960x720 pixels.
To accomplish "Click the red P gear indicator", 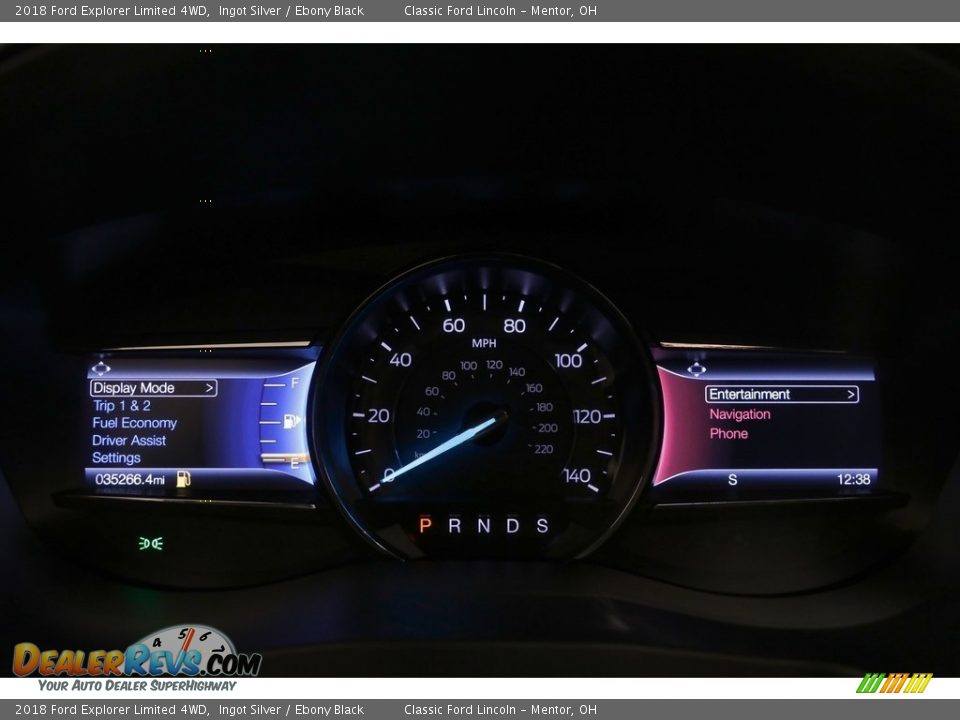I will (x=425, y=525).
